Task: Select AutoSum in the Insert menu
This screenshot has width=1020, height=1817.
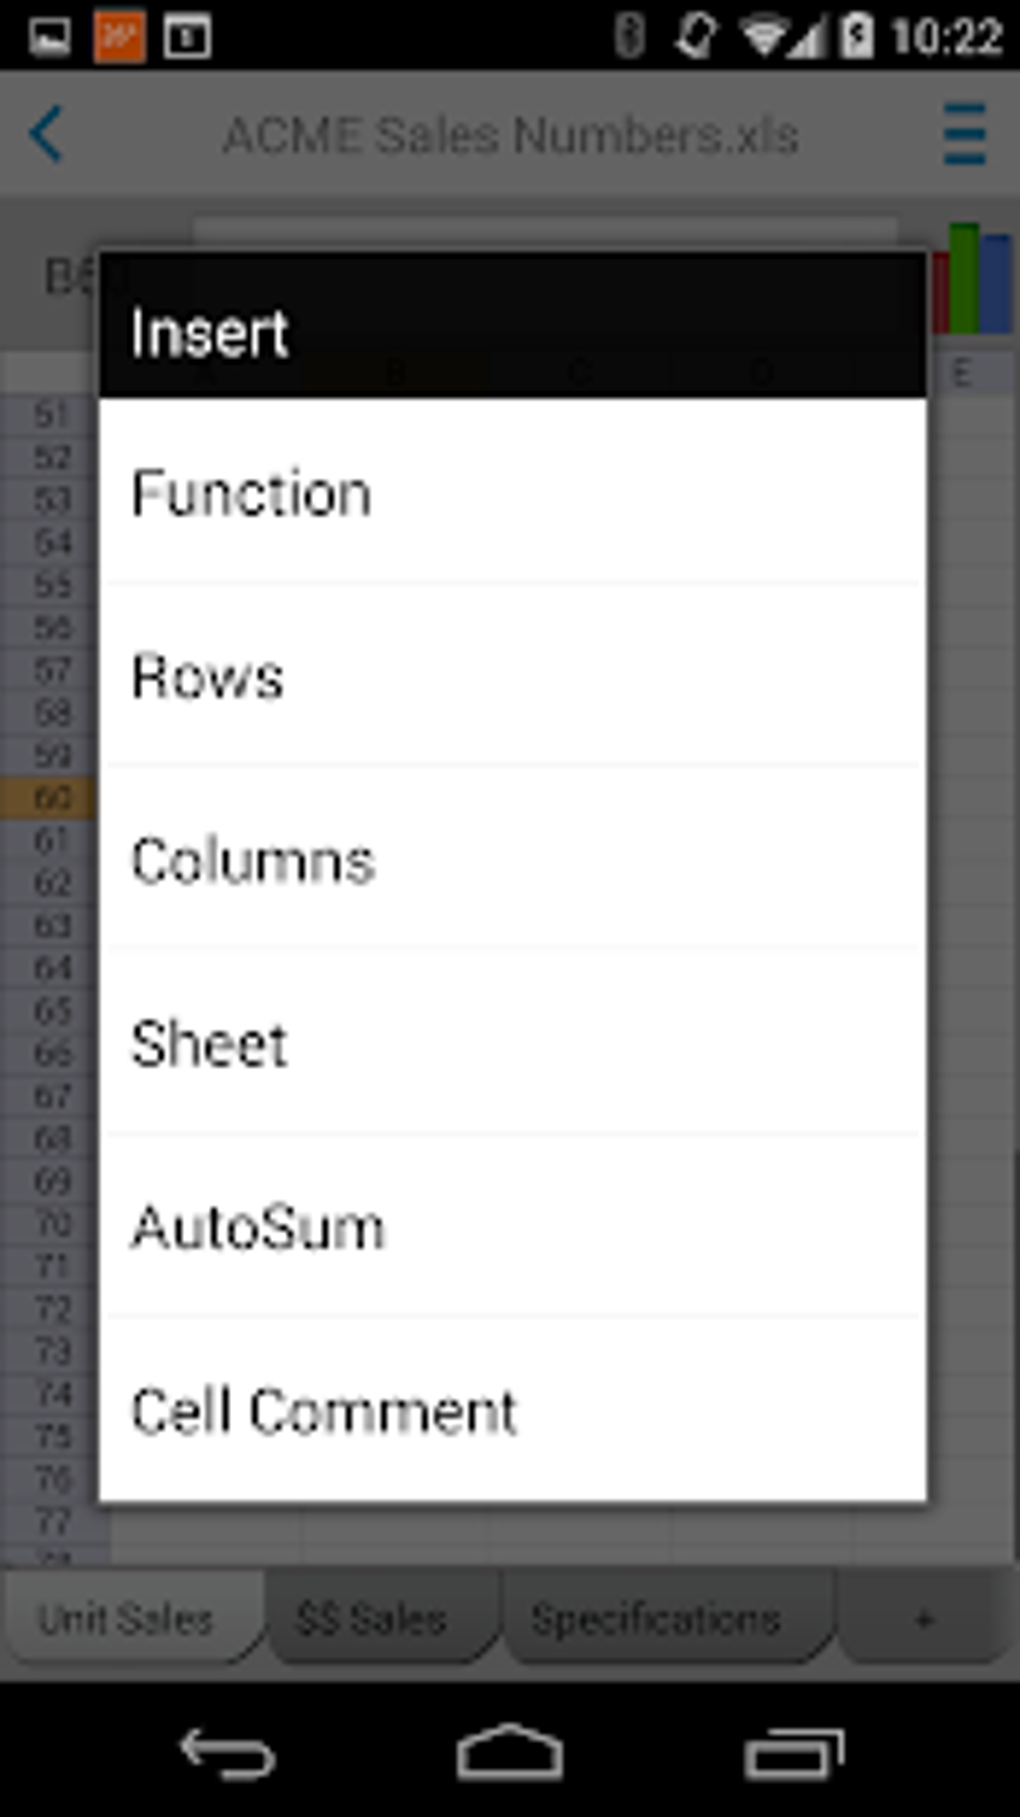Action: point(512,1227)
